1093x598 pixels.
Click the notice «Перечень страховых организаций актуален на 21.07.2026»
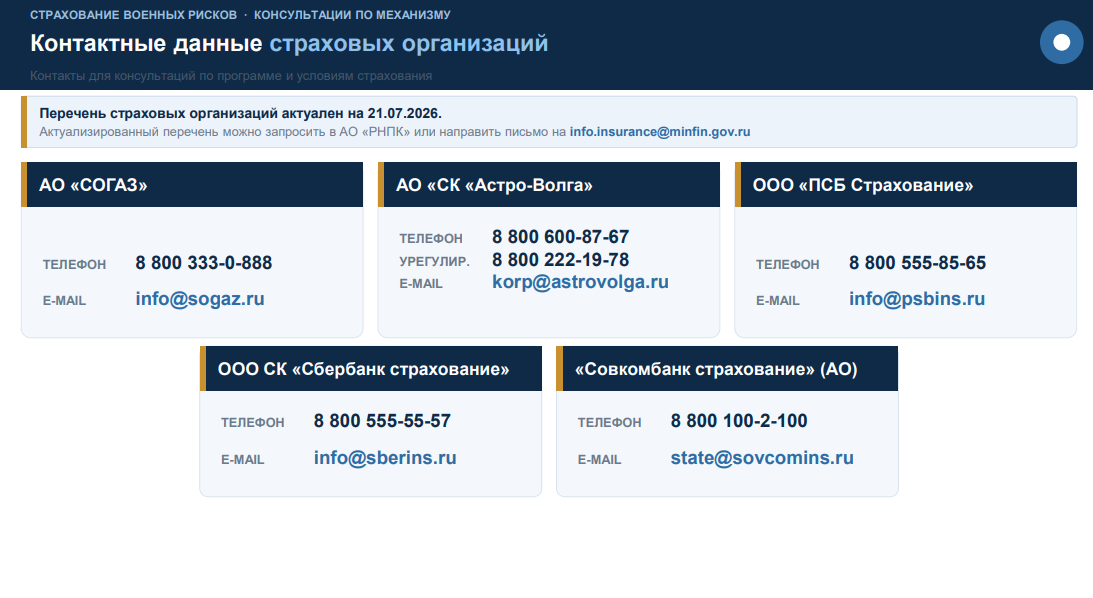click(240, 113)
